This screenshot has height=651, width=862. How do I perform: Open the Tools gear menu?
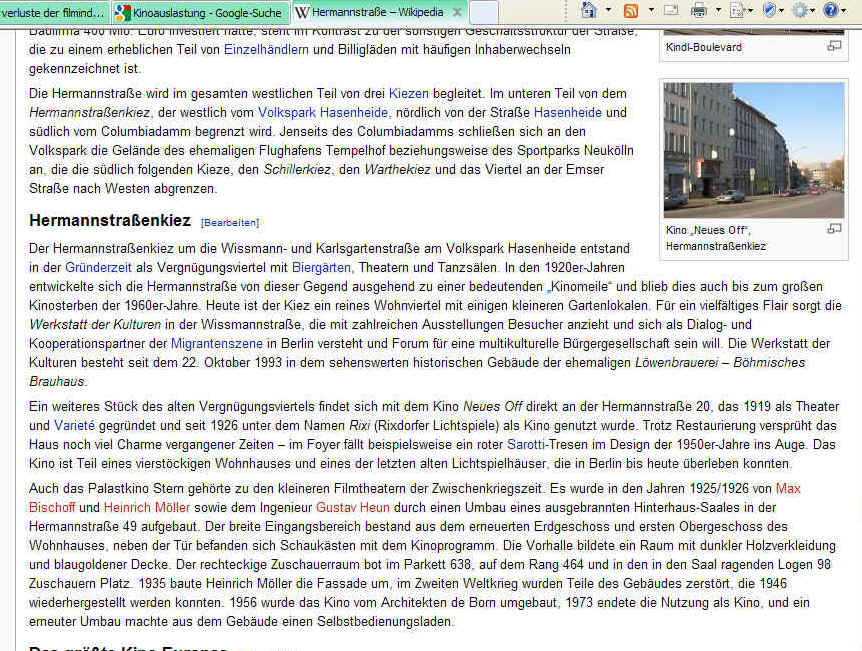click(x=803, y=10)
